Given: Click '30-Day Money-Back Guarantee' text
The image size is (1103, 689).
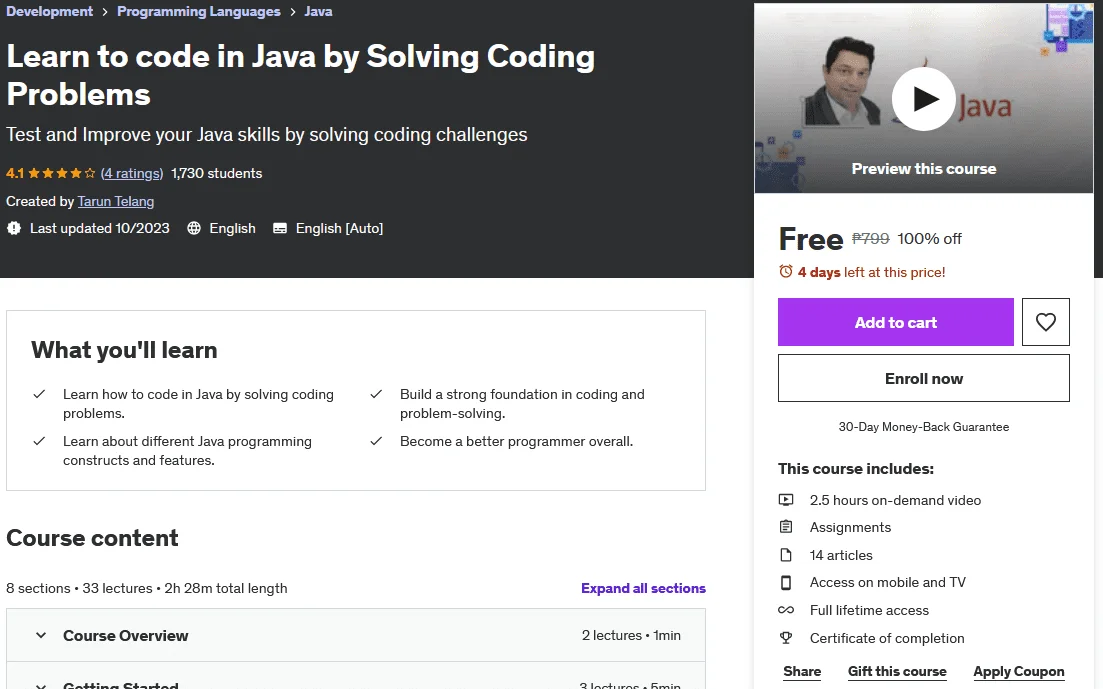Looking at the screenshot, I should [x=924, y=426].
